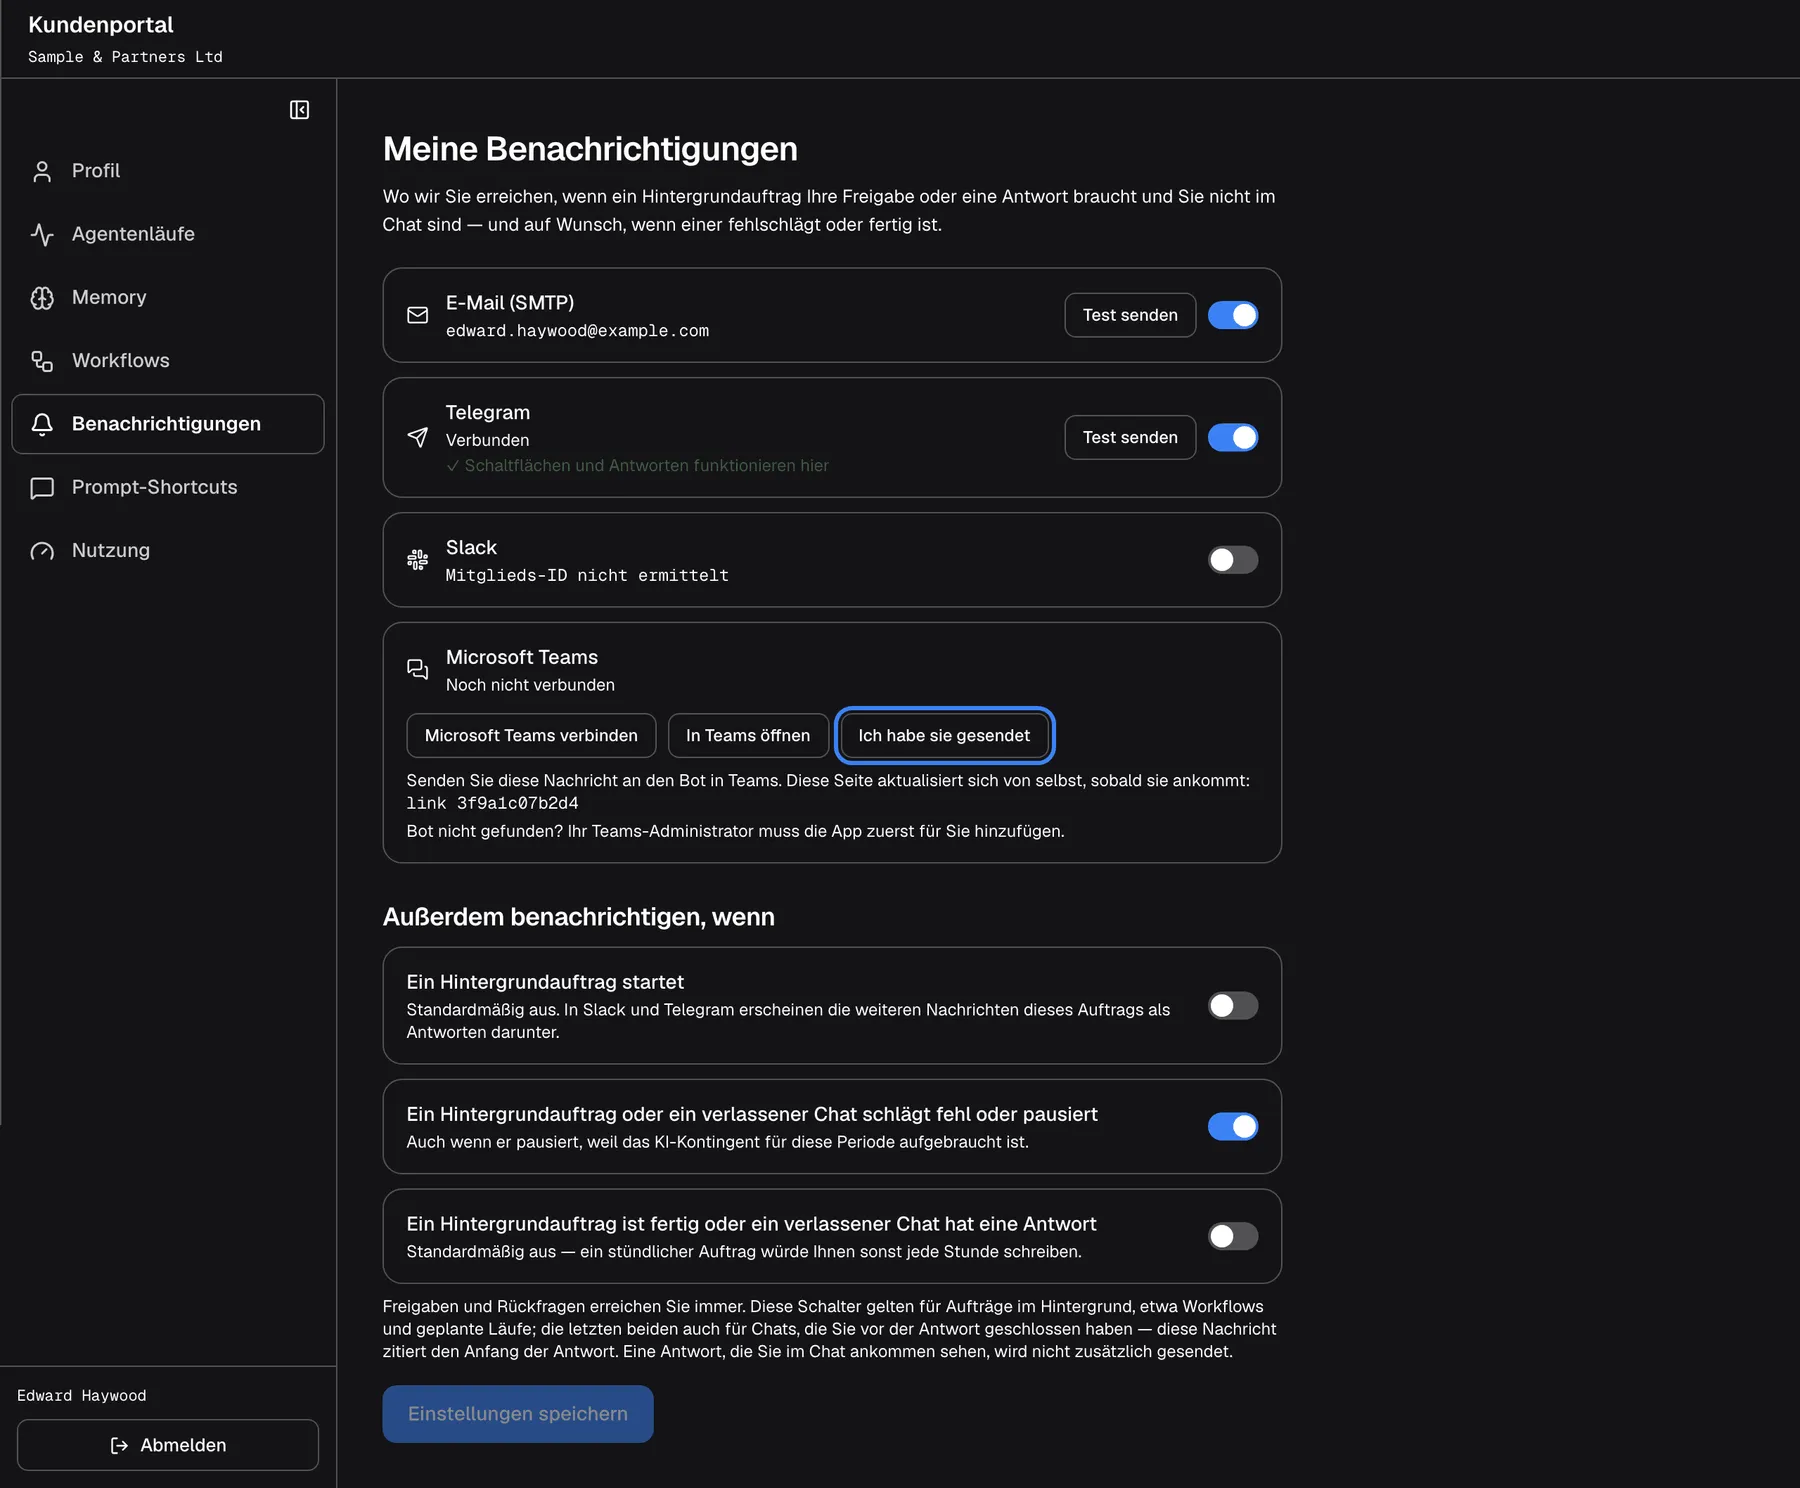Click 'In Teams öffnen' button
This screenshot has width=1800, height=1488.
point(748,735)
